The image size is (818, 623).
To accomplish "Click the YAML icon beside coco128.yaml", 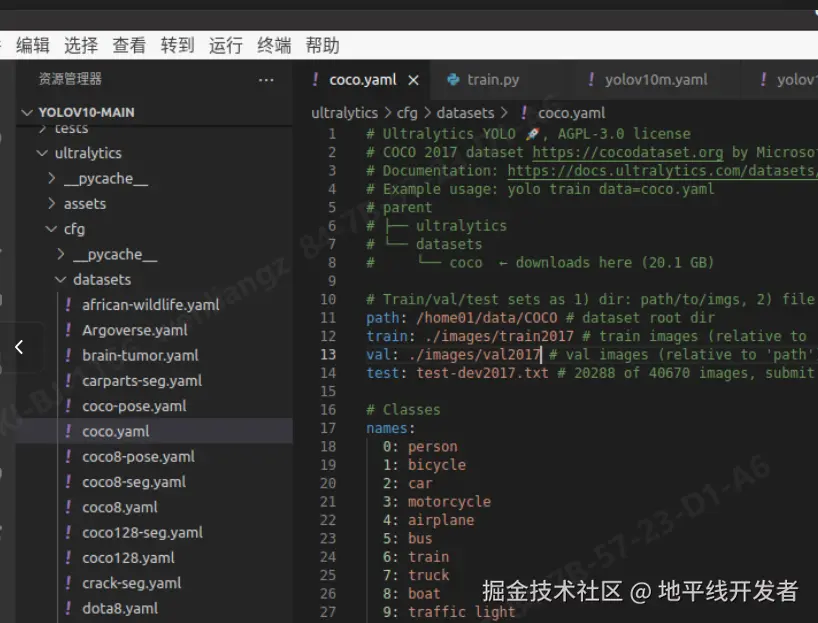I will pyautogui.click(x=68, y=558).
